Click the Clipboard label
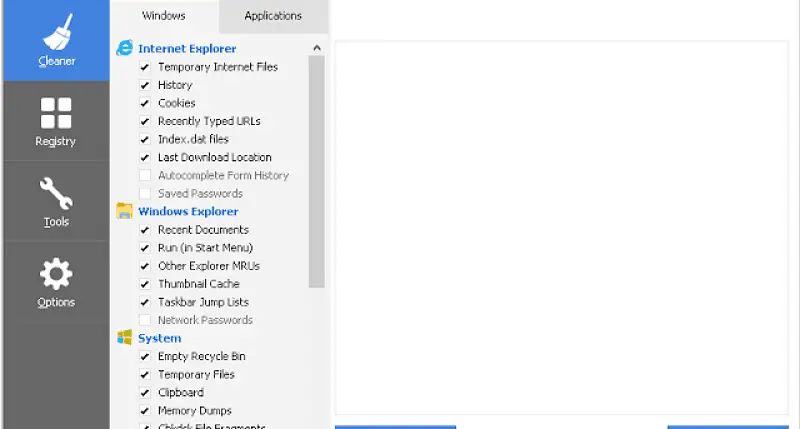The height and width of the screenshot is (429, 800). click(181, 393)
